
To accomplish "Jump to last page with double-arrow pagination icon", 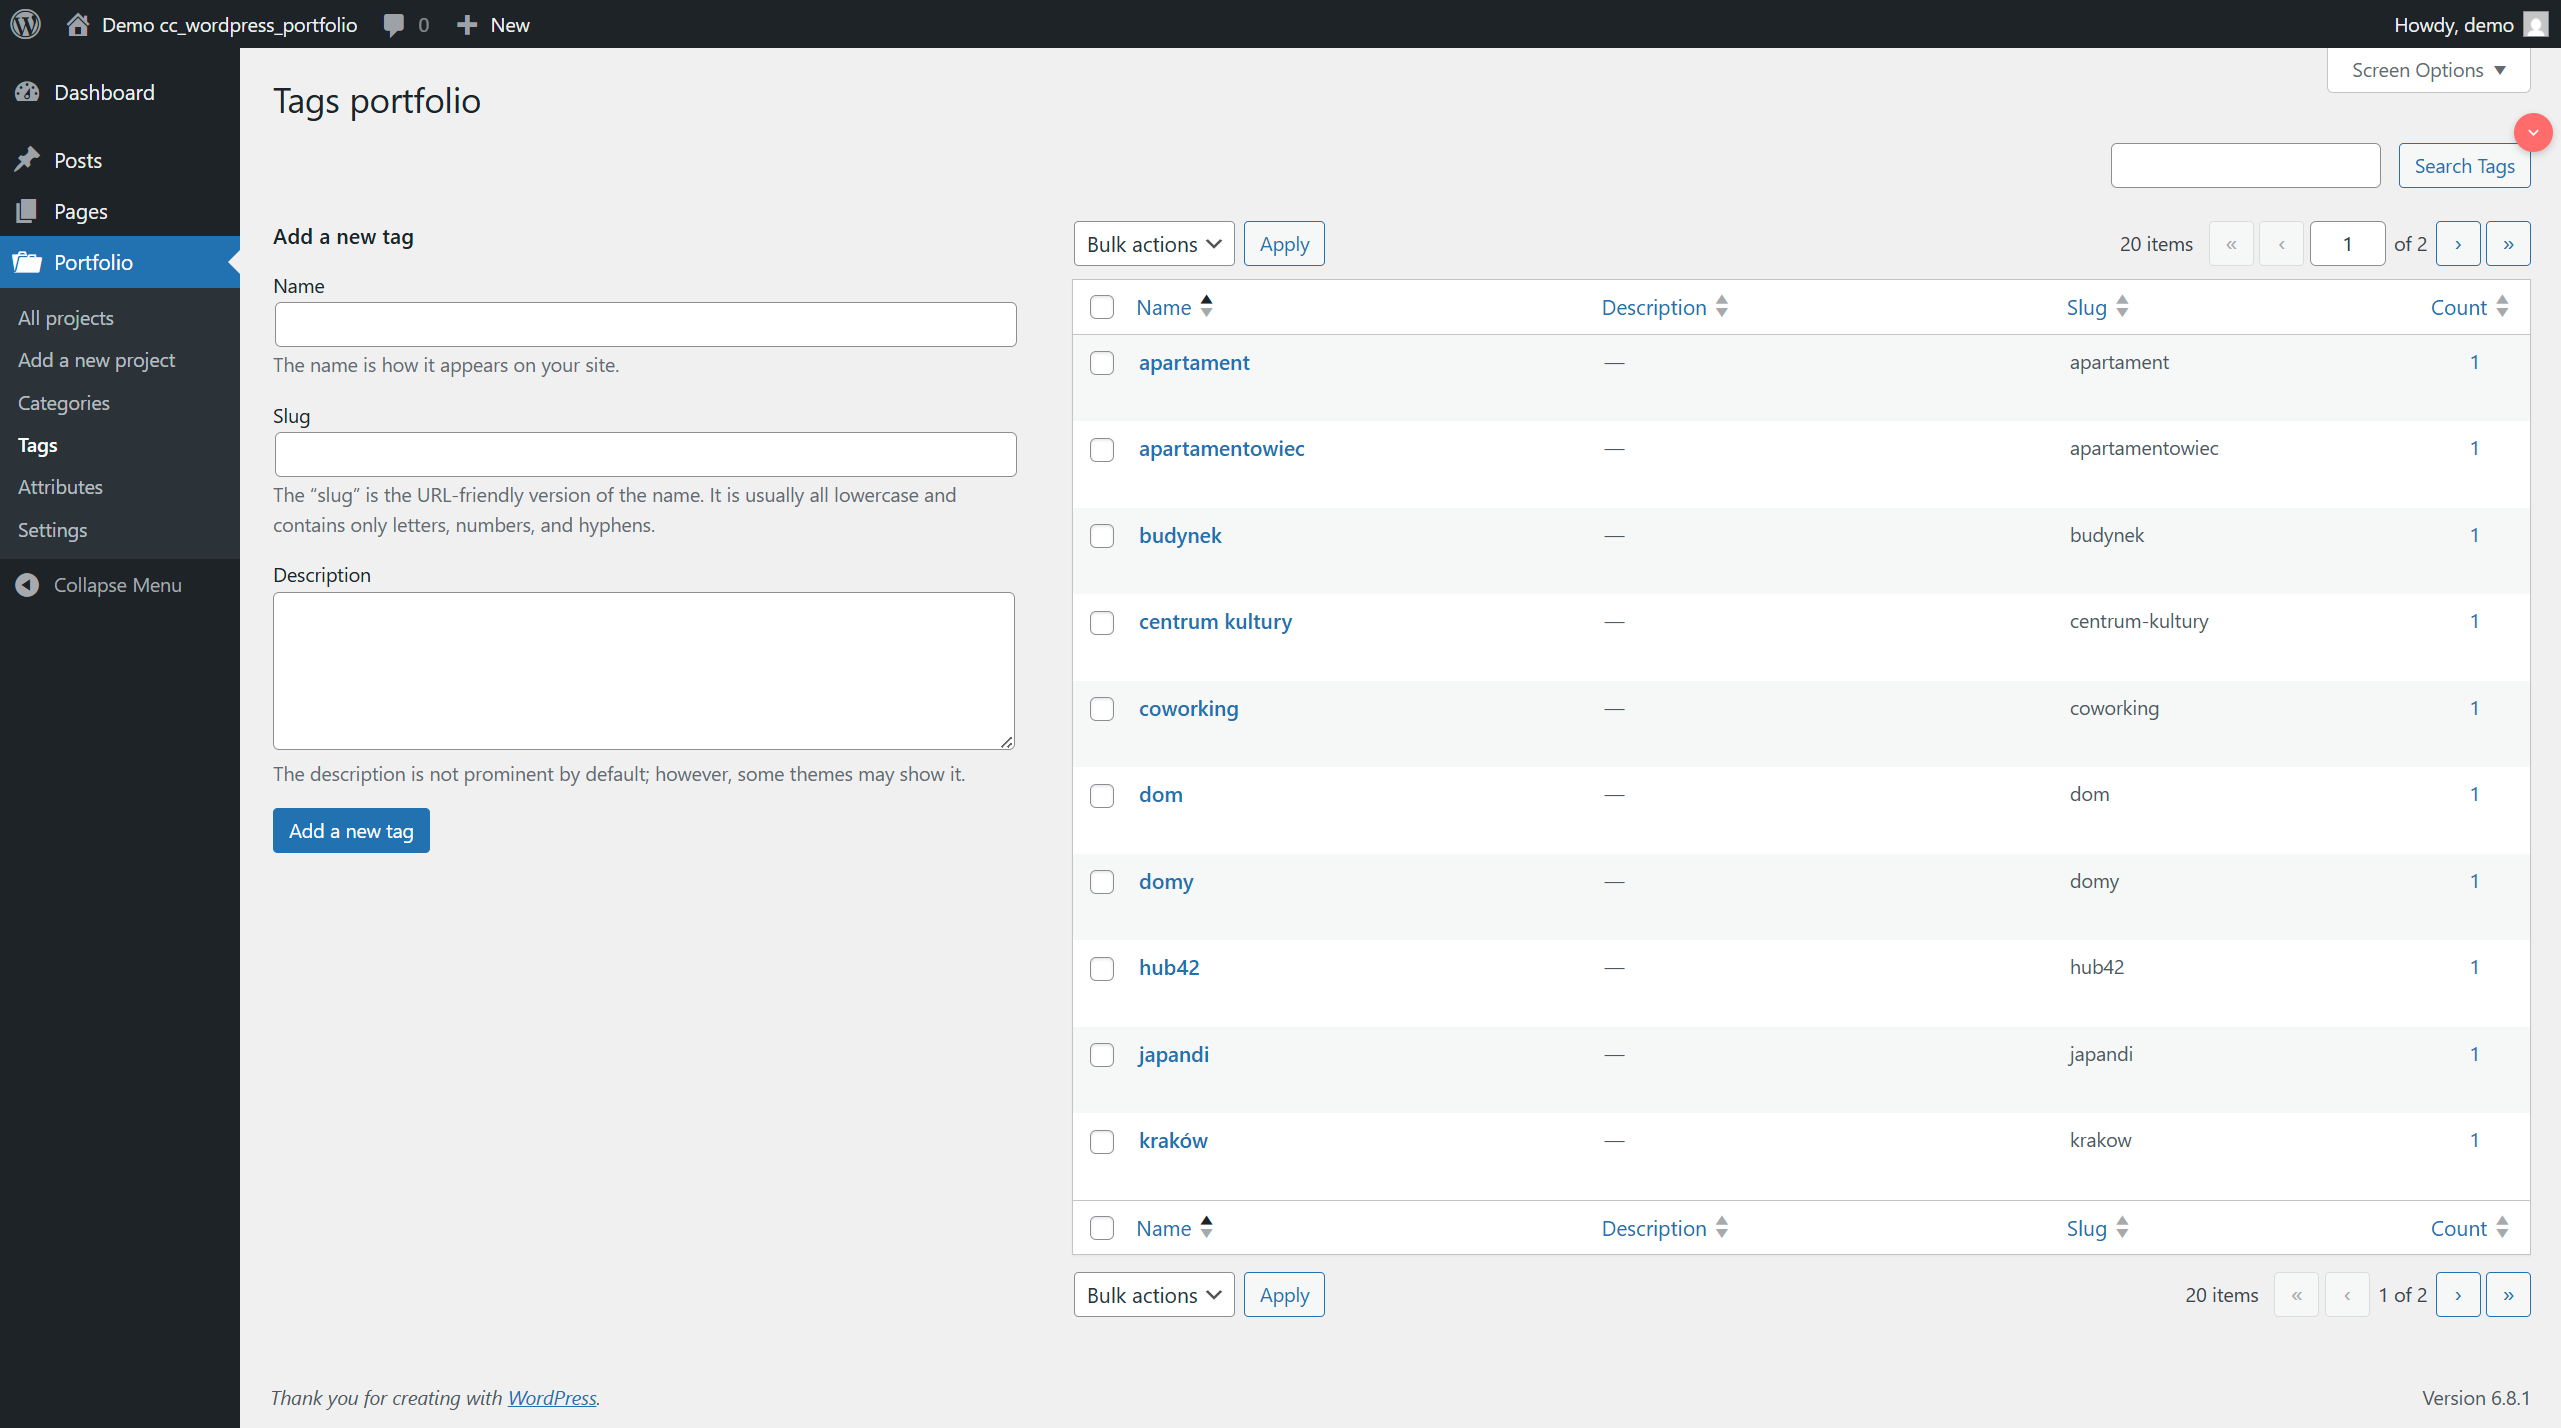I will [x=2508, y=243].
